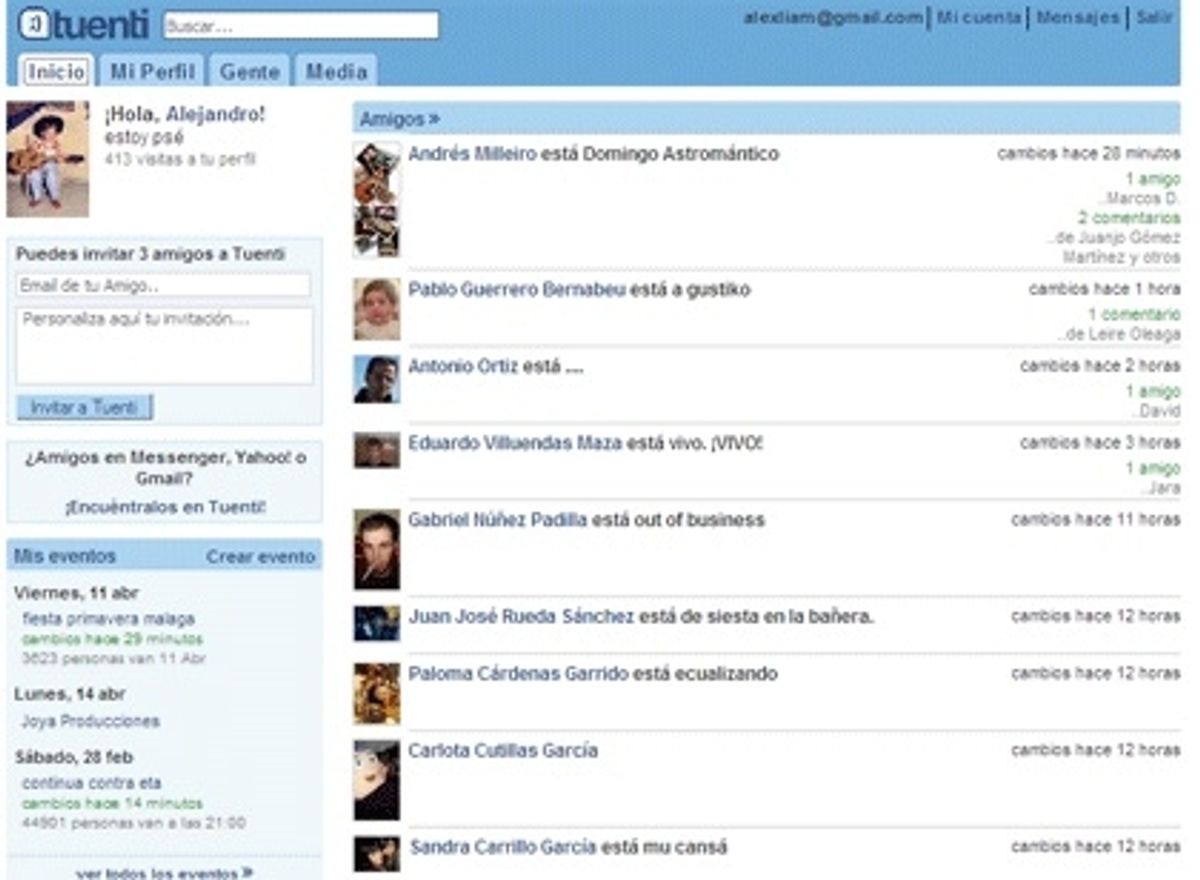
Task: Open Sandra Carrillo García's name link
Action: [x=503, y=848]
